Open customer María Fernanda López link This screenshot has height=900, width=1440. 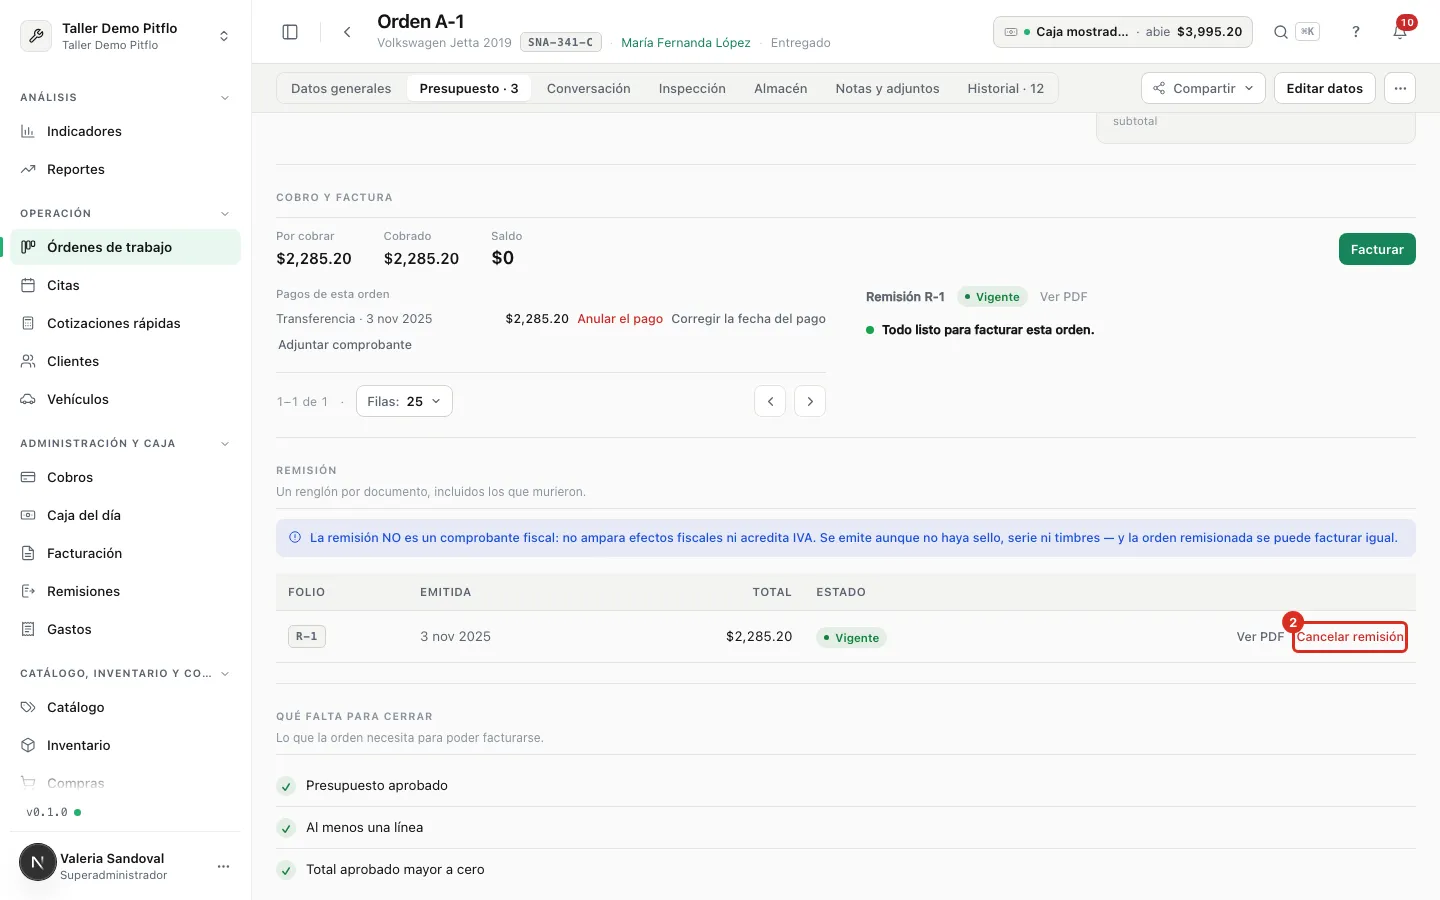click(686, 43)
